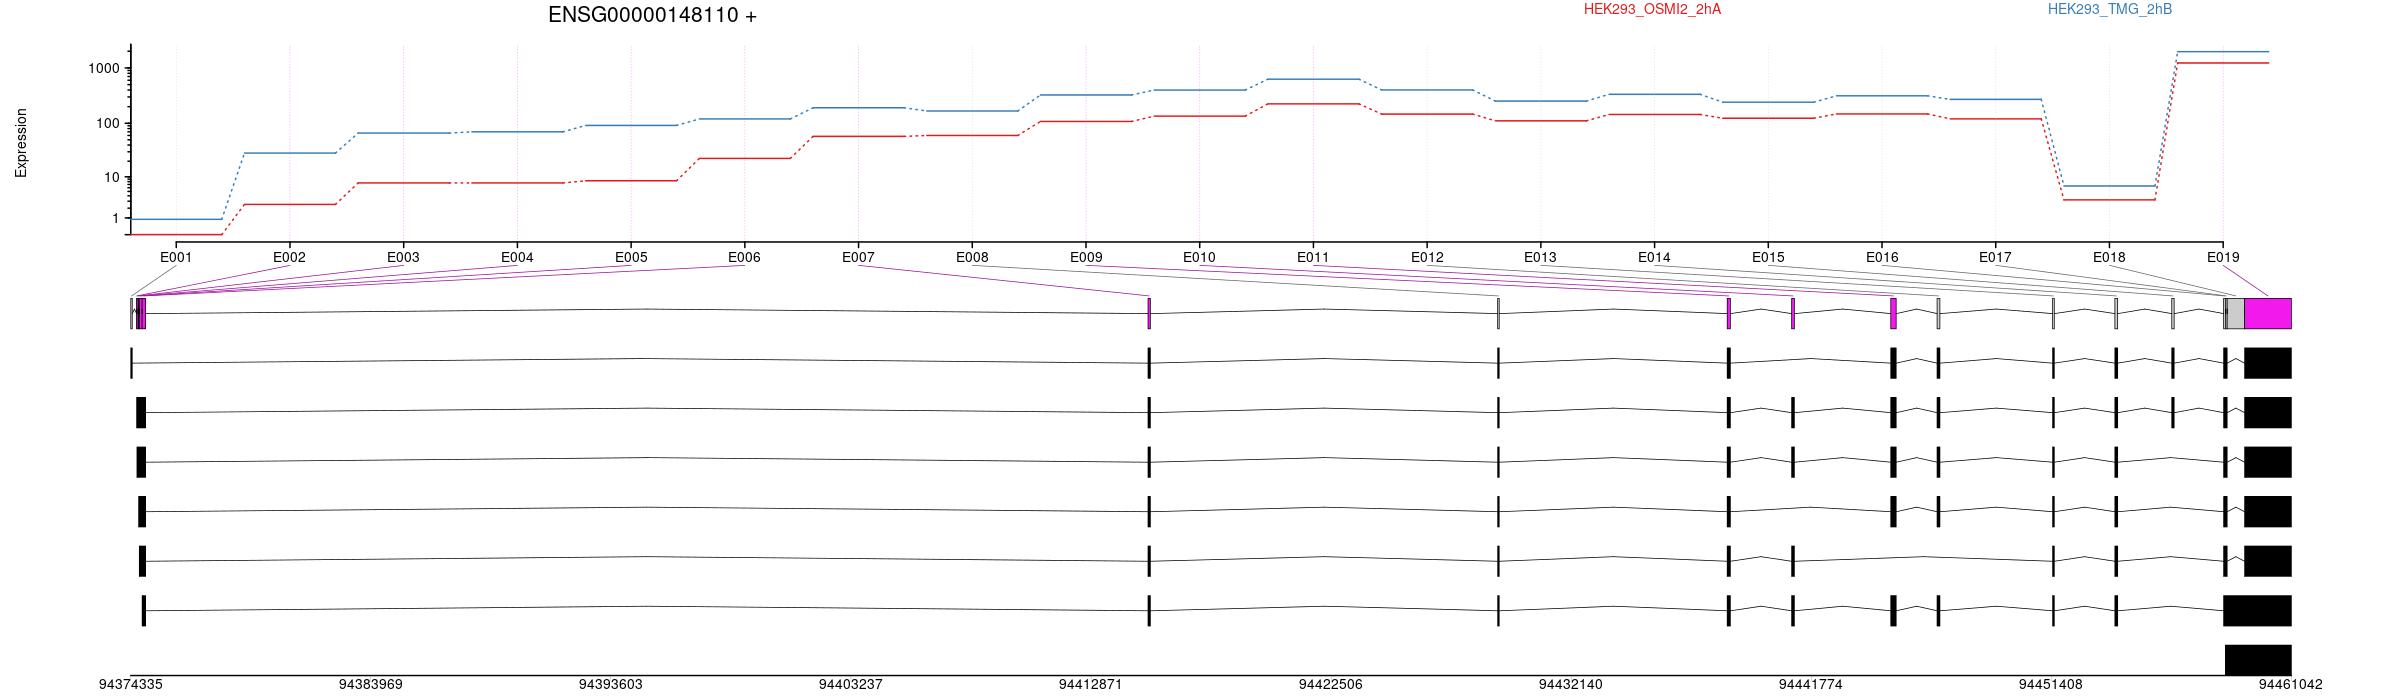The width and height of the screenshot is (2400, 700).
Task: Click the Expression y-axis label
Action: (21, 143)
